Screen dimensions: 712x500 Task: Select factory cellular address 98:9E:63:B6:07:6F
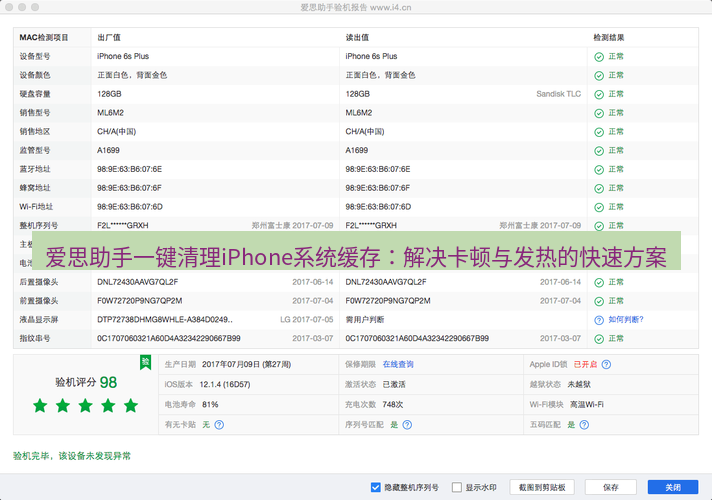click(x=129, y=188)
